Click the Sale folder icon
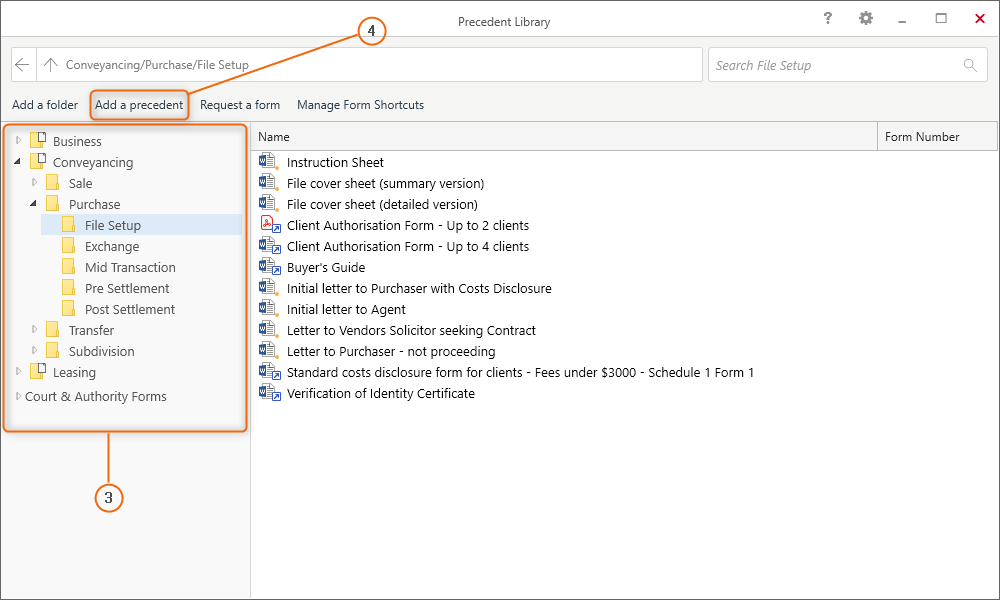 53,183
